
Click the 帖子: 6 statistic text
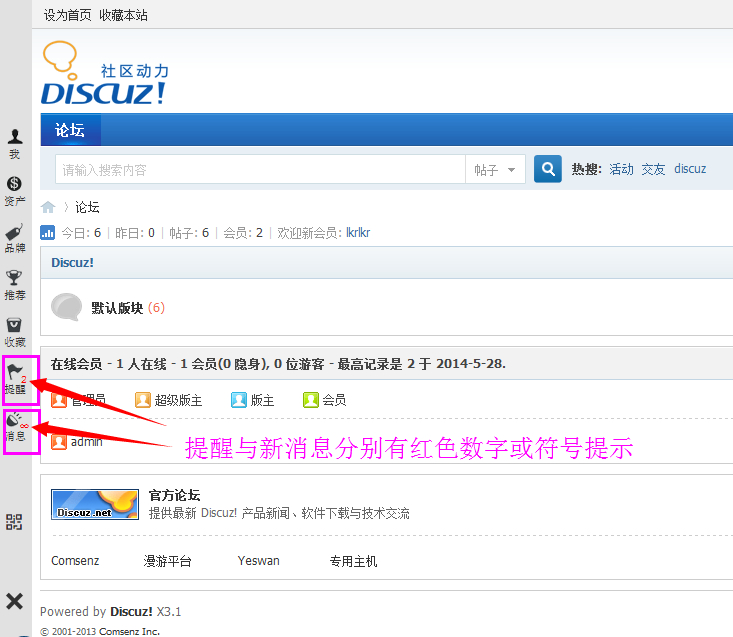tap(189, 233)
